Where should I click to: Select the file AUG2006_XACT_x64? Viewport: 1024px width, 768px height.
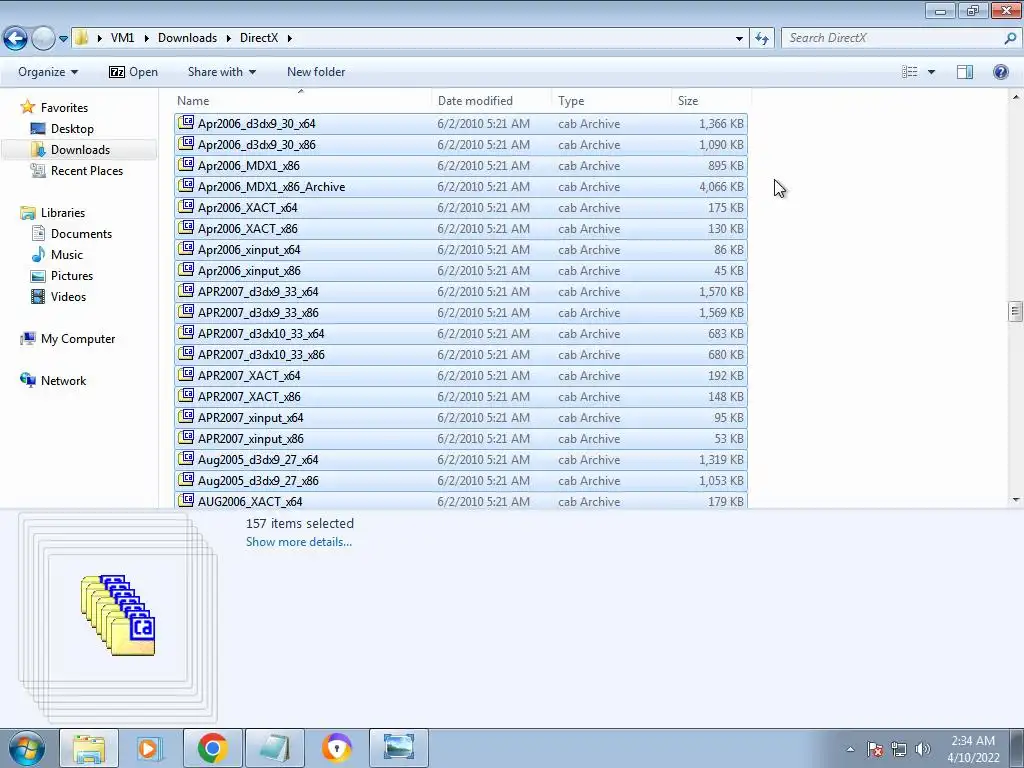tap(461, 501)
